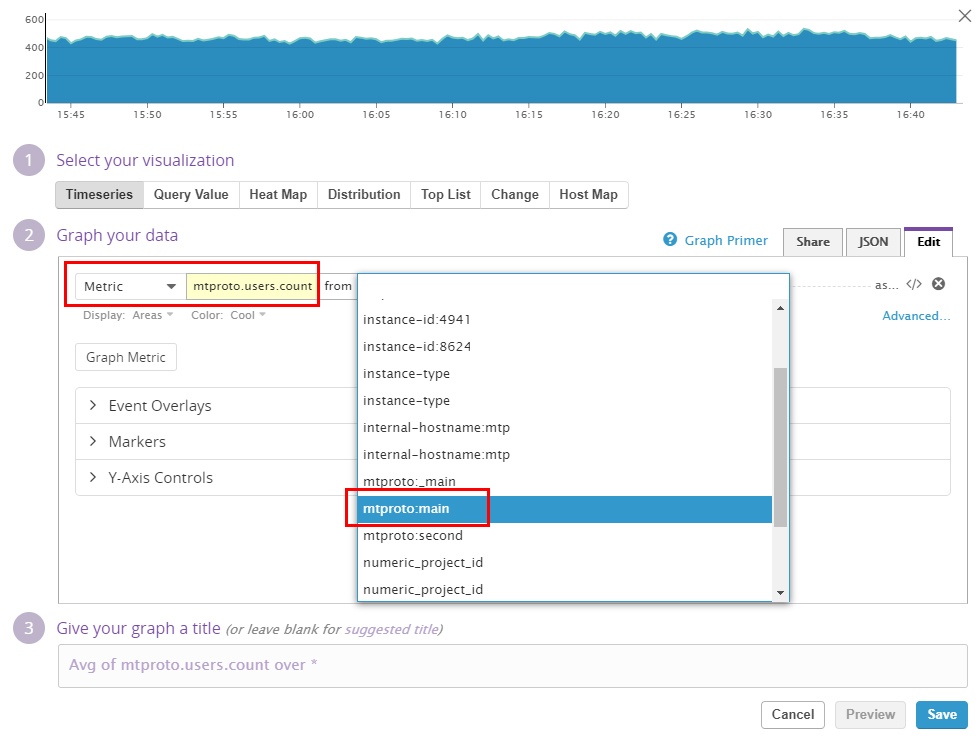
Task: Click the Cancel button
Action: [792, 714]
